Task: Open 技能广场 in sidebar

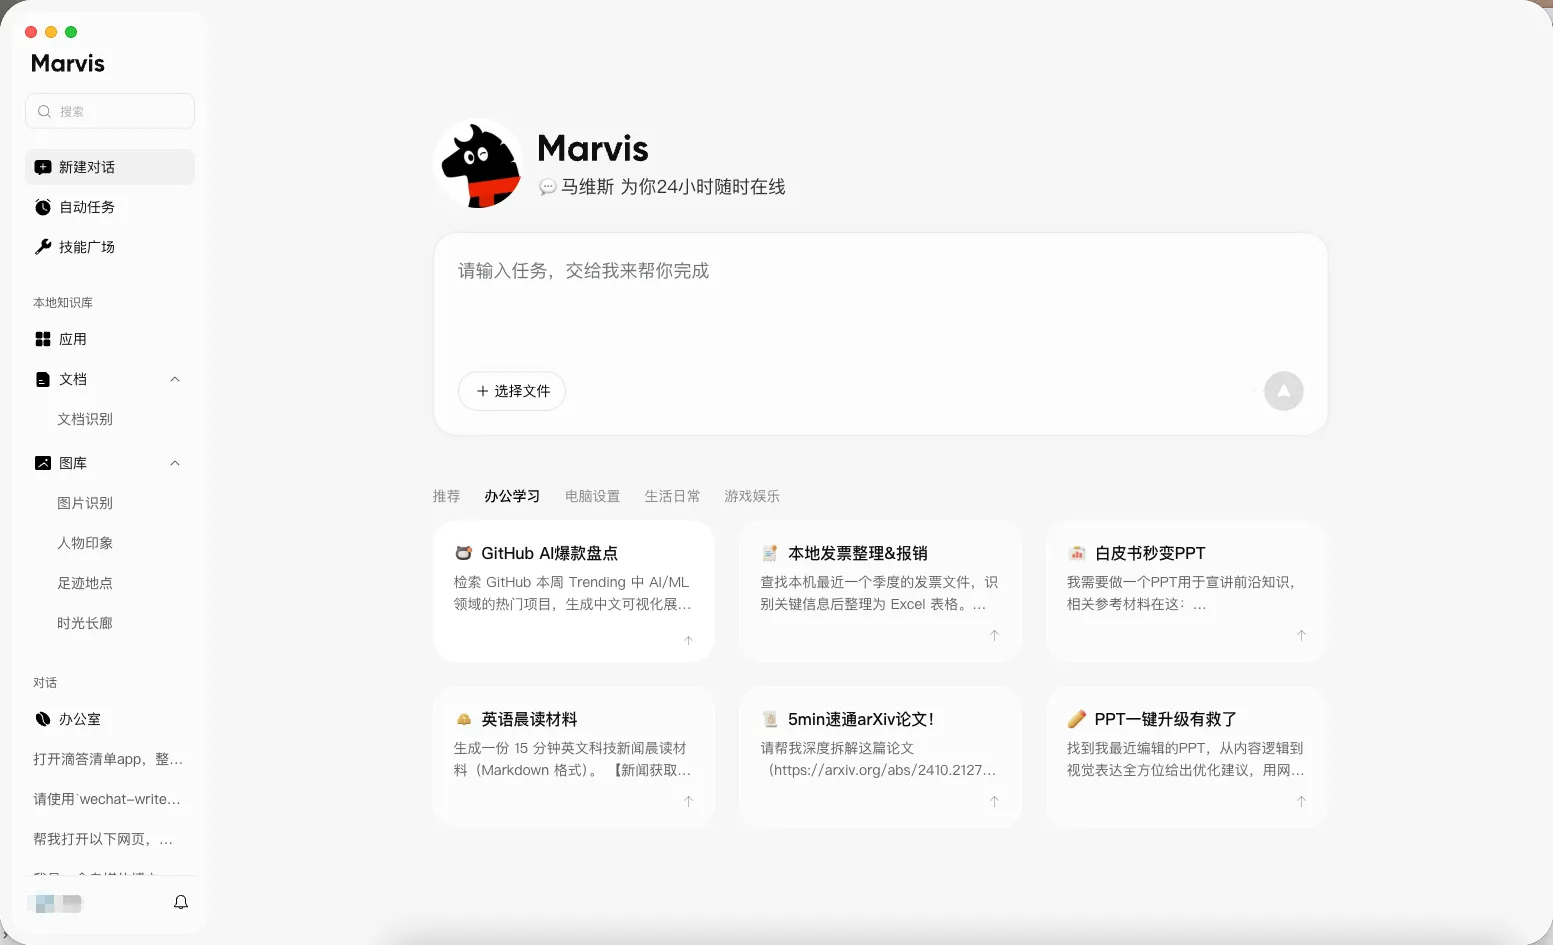Action: 110,247
